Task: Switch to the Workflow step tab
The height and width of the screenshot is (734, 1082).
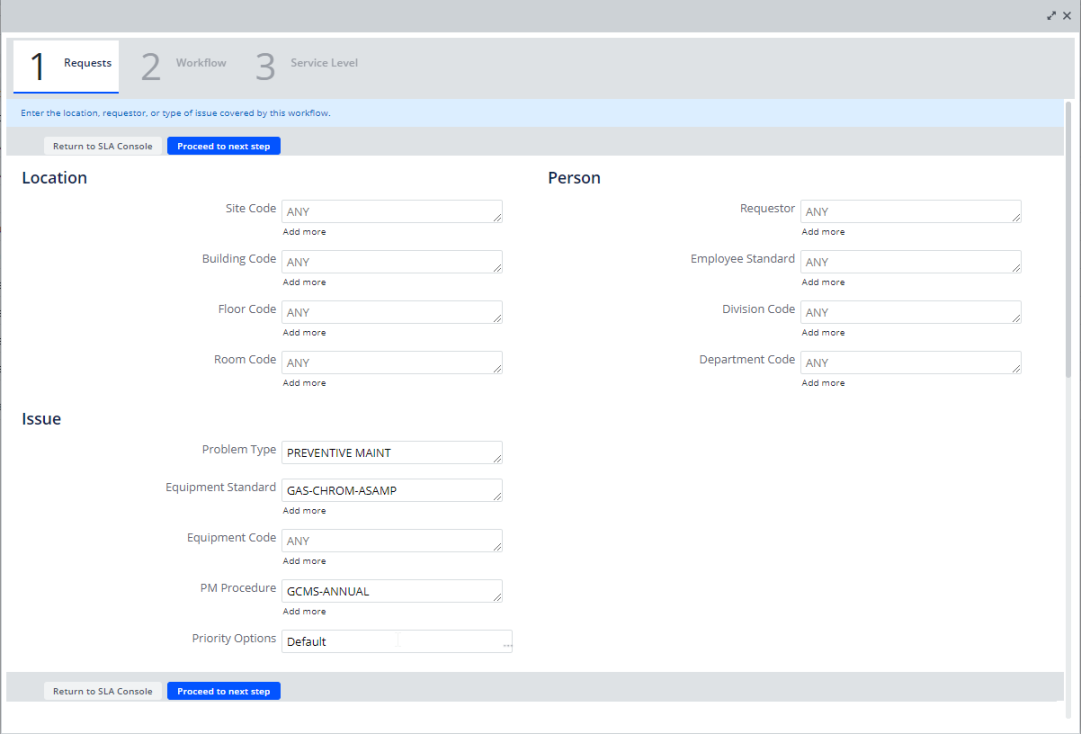Action: coord(184,66)
